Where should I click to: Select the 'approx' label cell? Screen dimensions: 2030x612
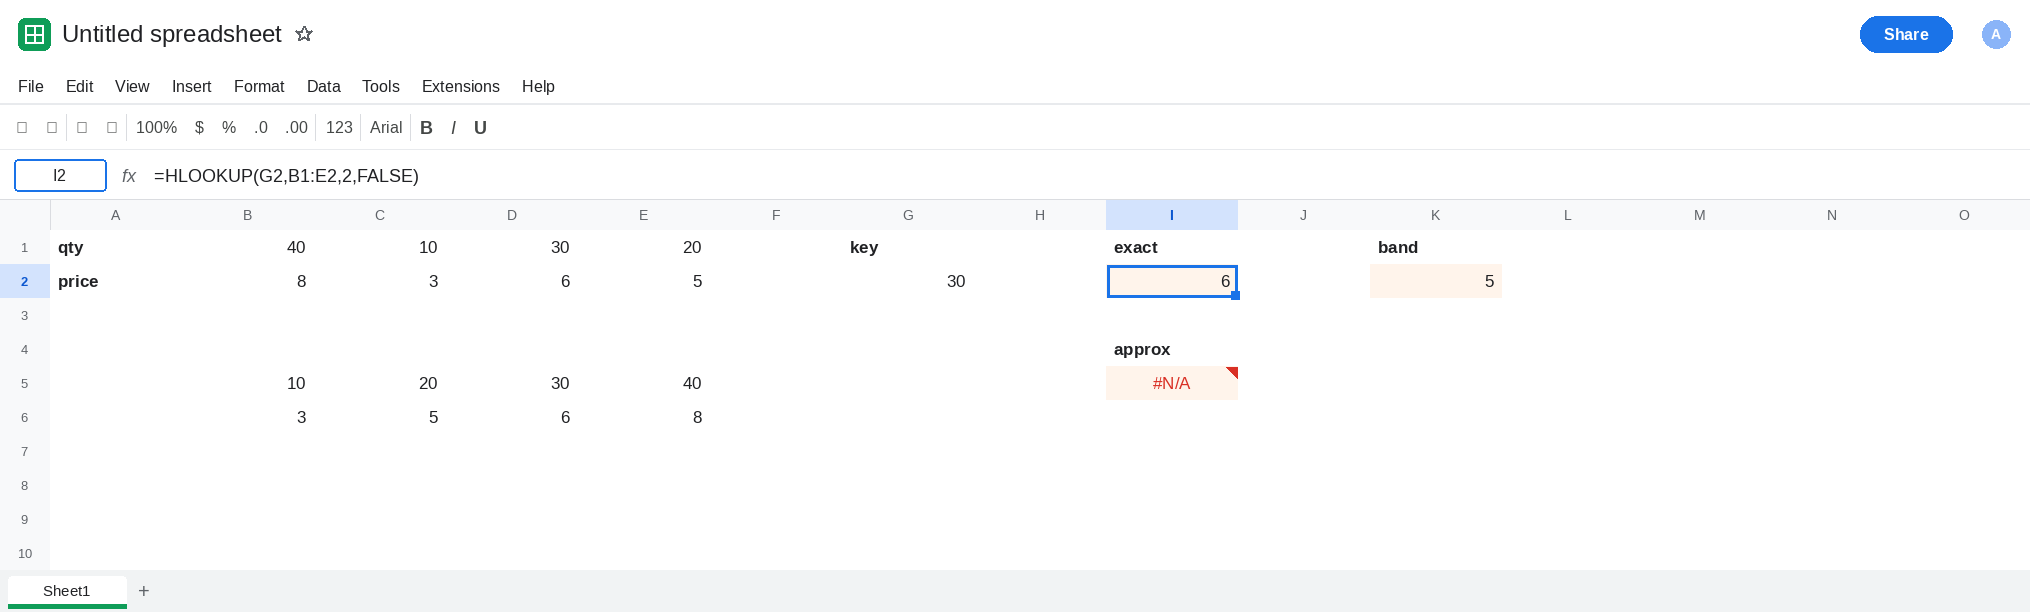click(1172, 349)
